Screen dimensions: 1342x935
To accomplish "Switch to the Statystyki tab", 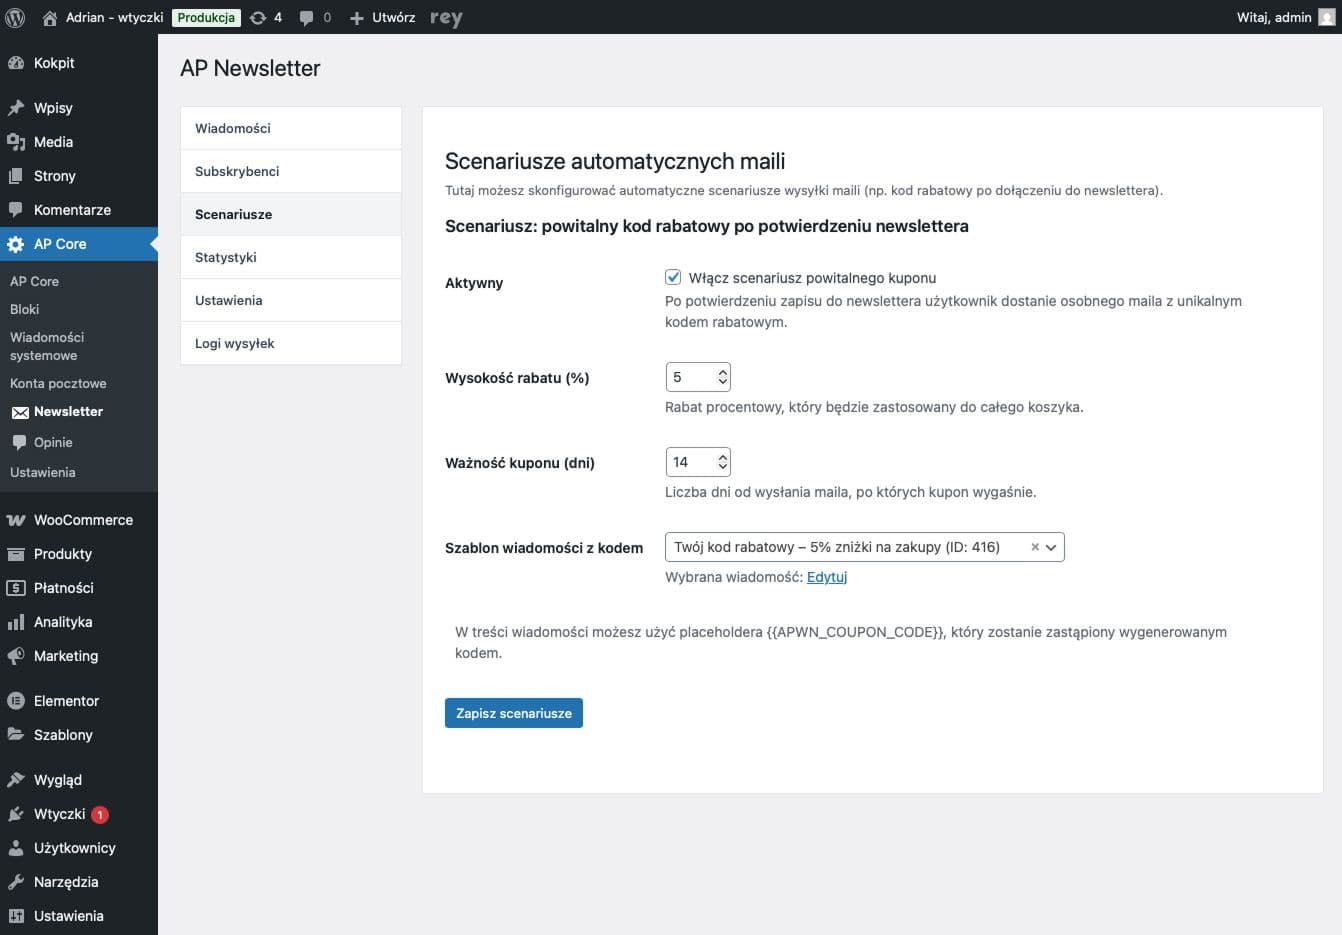I will (224, 257).
